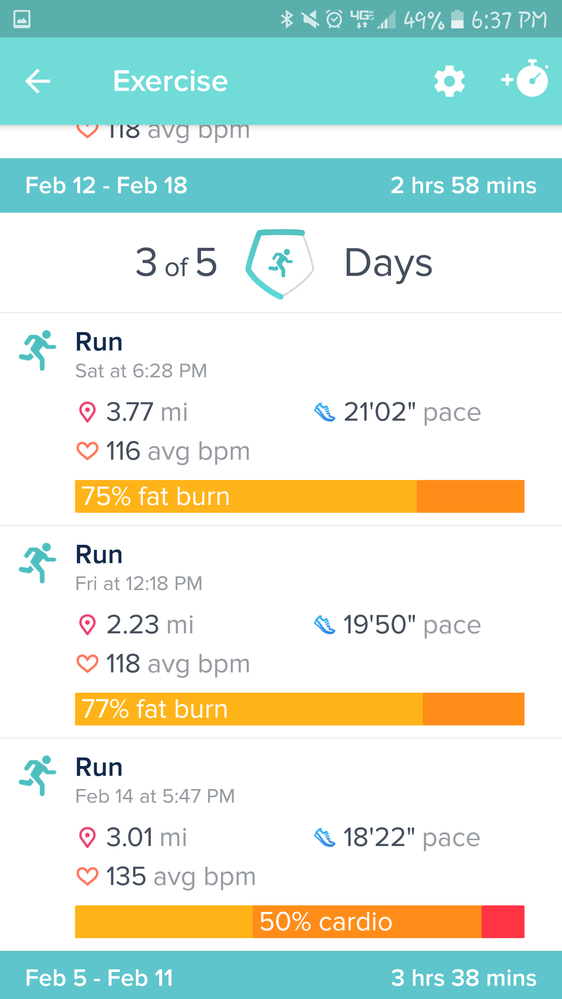Open the Run from Feb 14 at 5:47 PM

pos(281,845)
